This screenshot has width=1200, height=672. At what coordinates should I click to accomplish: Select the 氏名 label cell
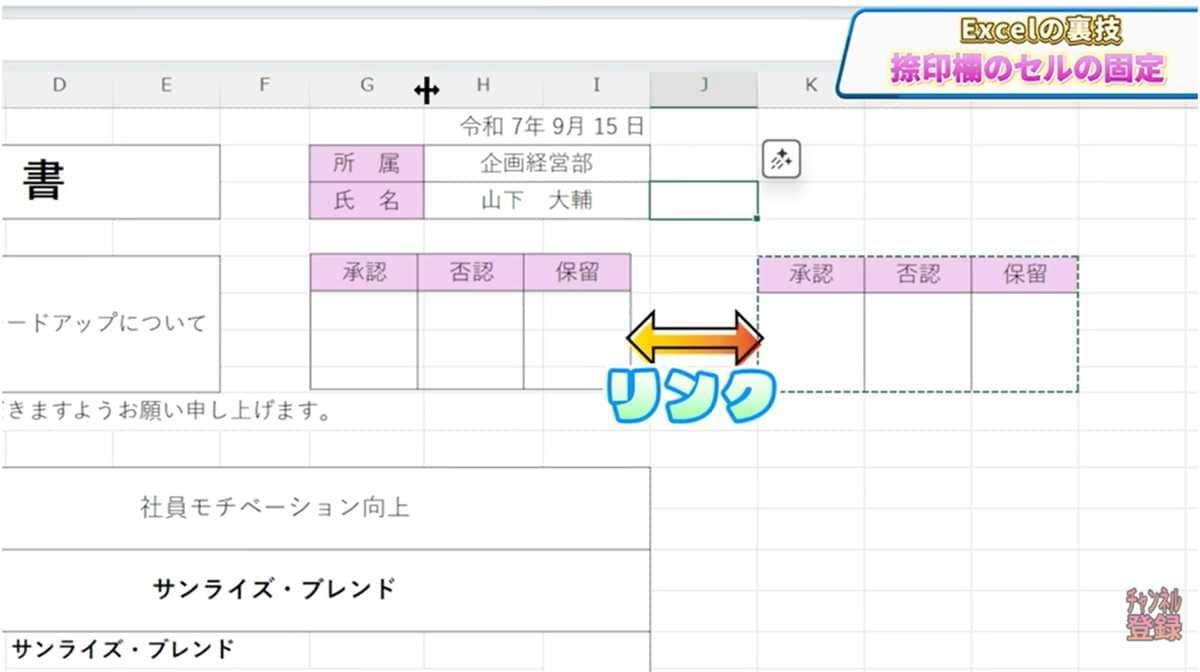click(366, 200)
